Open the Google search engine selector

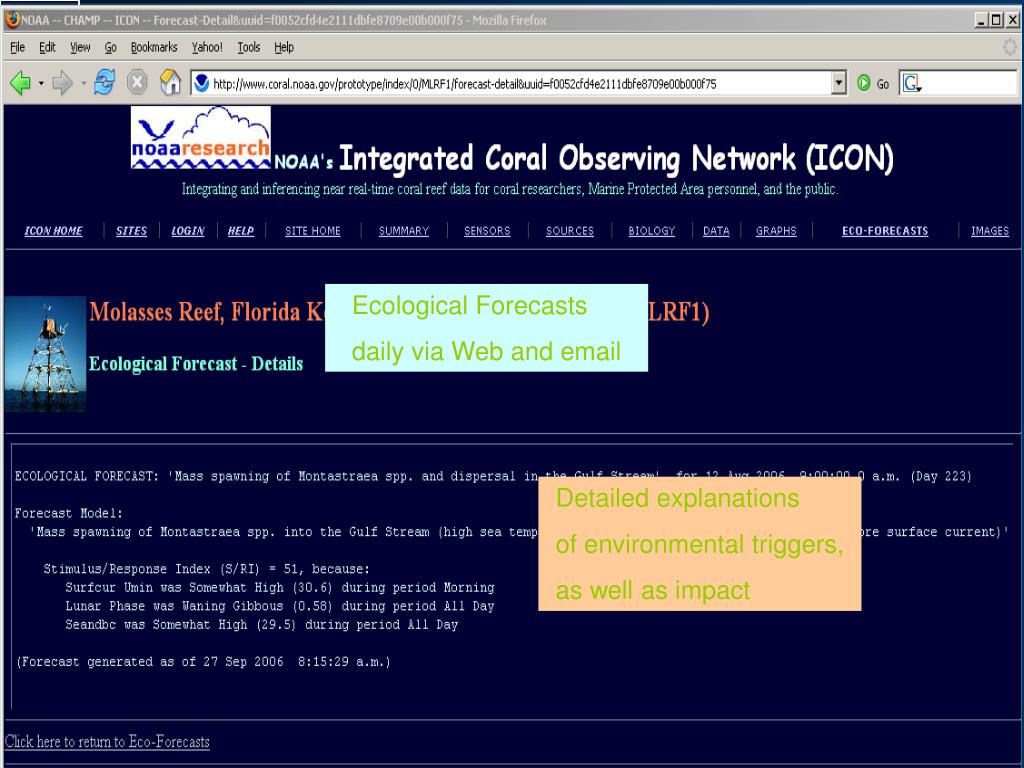coord(911,84)
